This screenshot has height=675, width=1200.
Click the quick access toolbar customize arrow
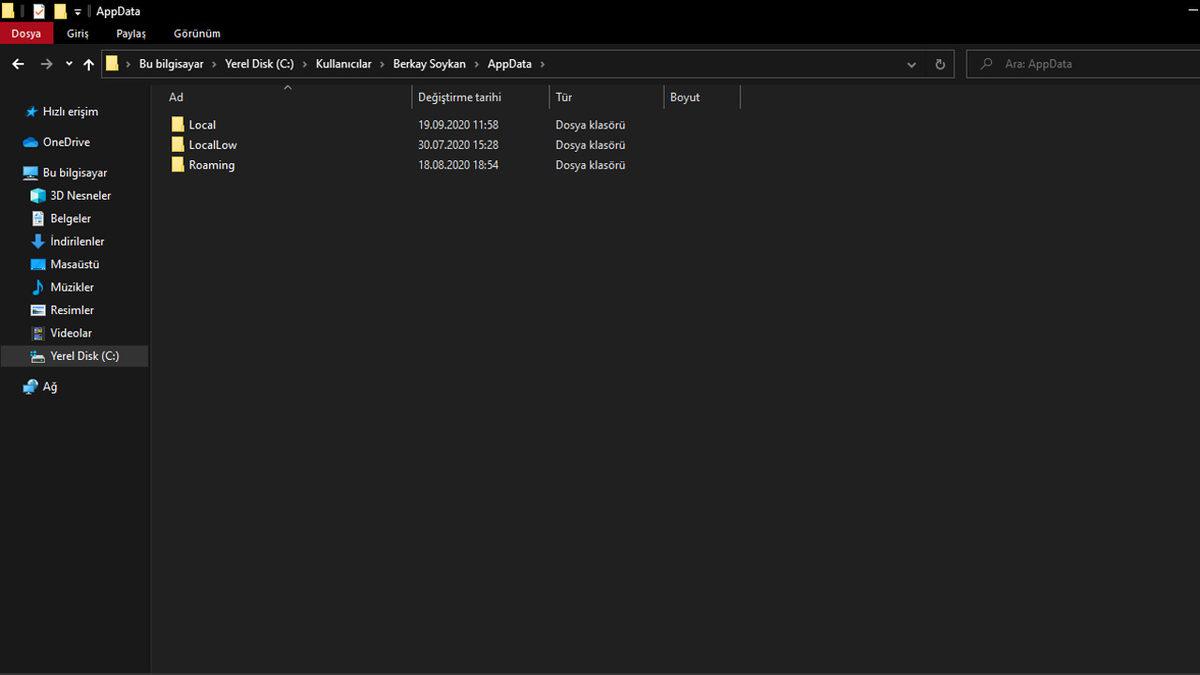point(77,11)
